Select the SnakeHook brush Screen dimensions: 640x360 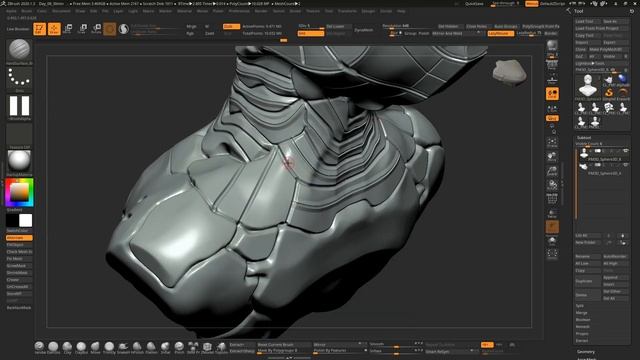pyautogui.click(x=122, y=347)
